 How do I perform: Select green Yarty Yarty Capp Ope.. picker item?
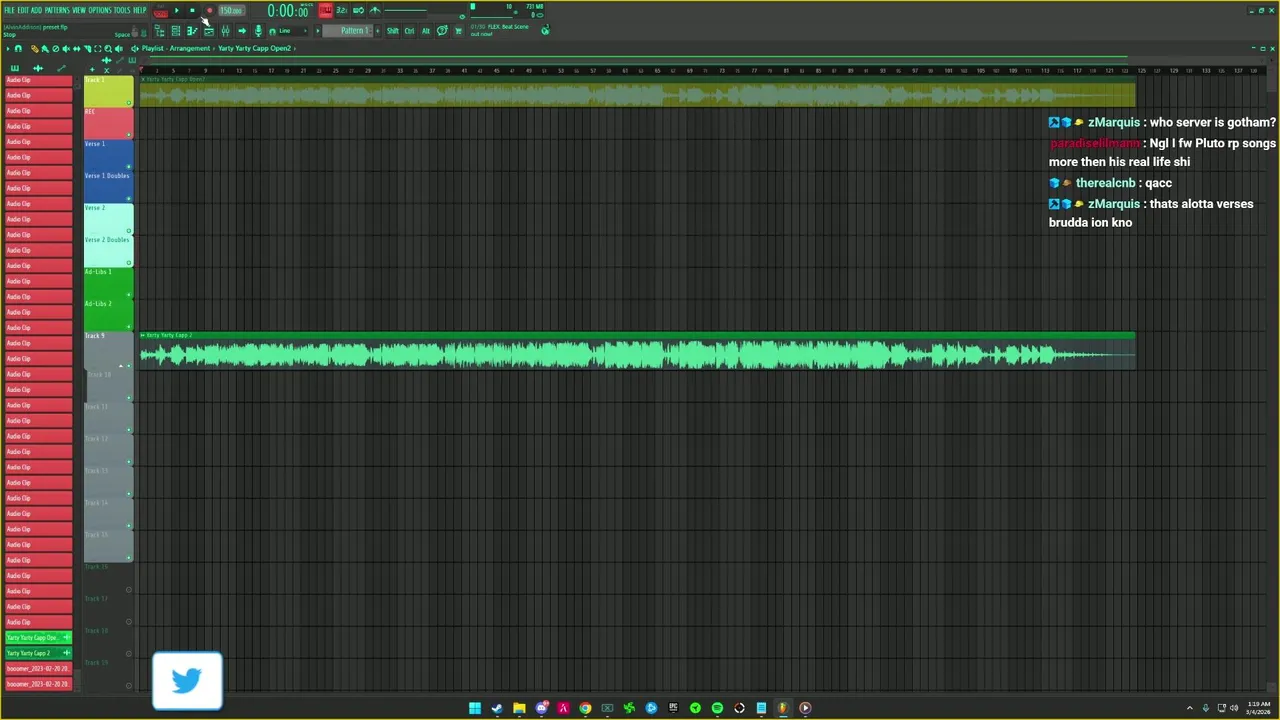(38, 637)
